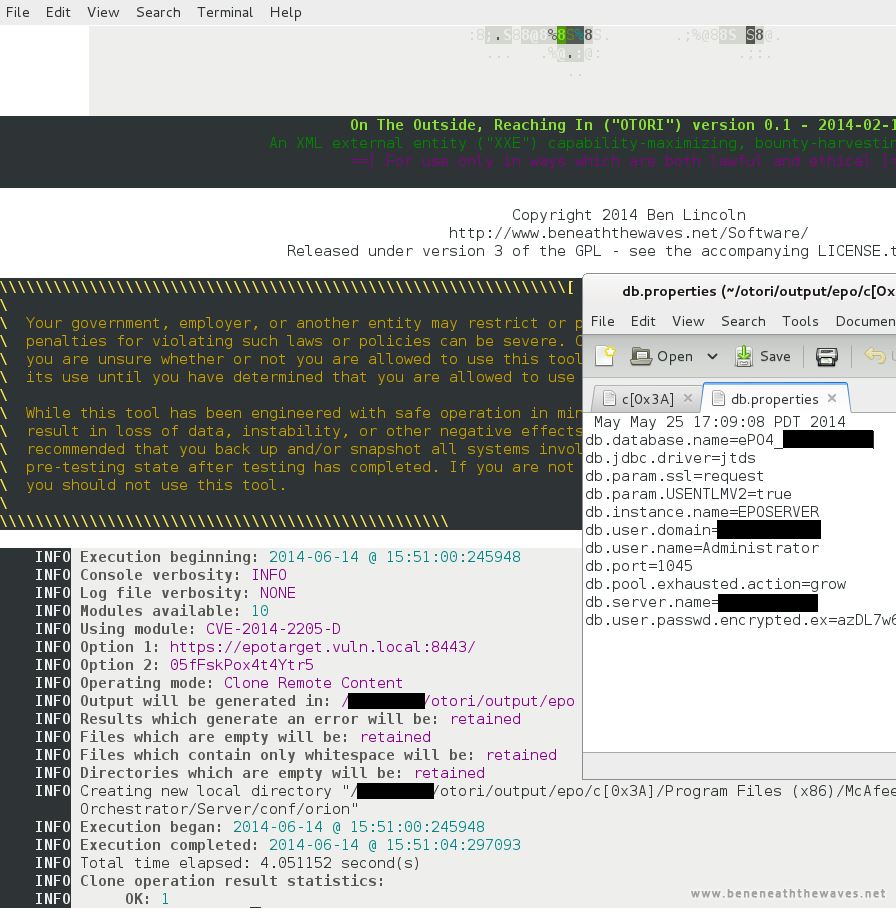This screenshot has width=896, height=908.
Task: Click the Total time elapsed line
Action: coord(250,863)
